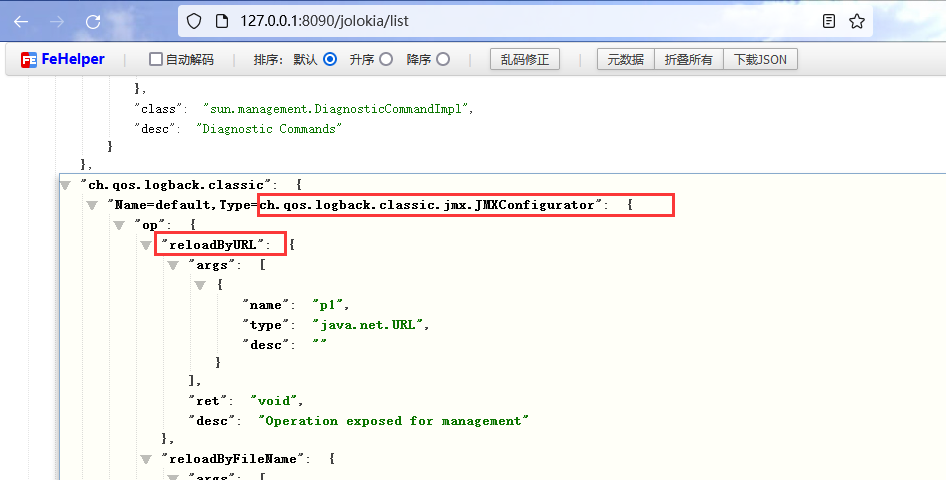The image size is (946, 480).
Task: Click the FeHelper logo icon
Action: pyautogui.click(x=28, y=60)
